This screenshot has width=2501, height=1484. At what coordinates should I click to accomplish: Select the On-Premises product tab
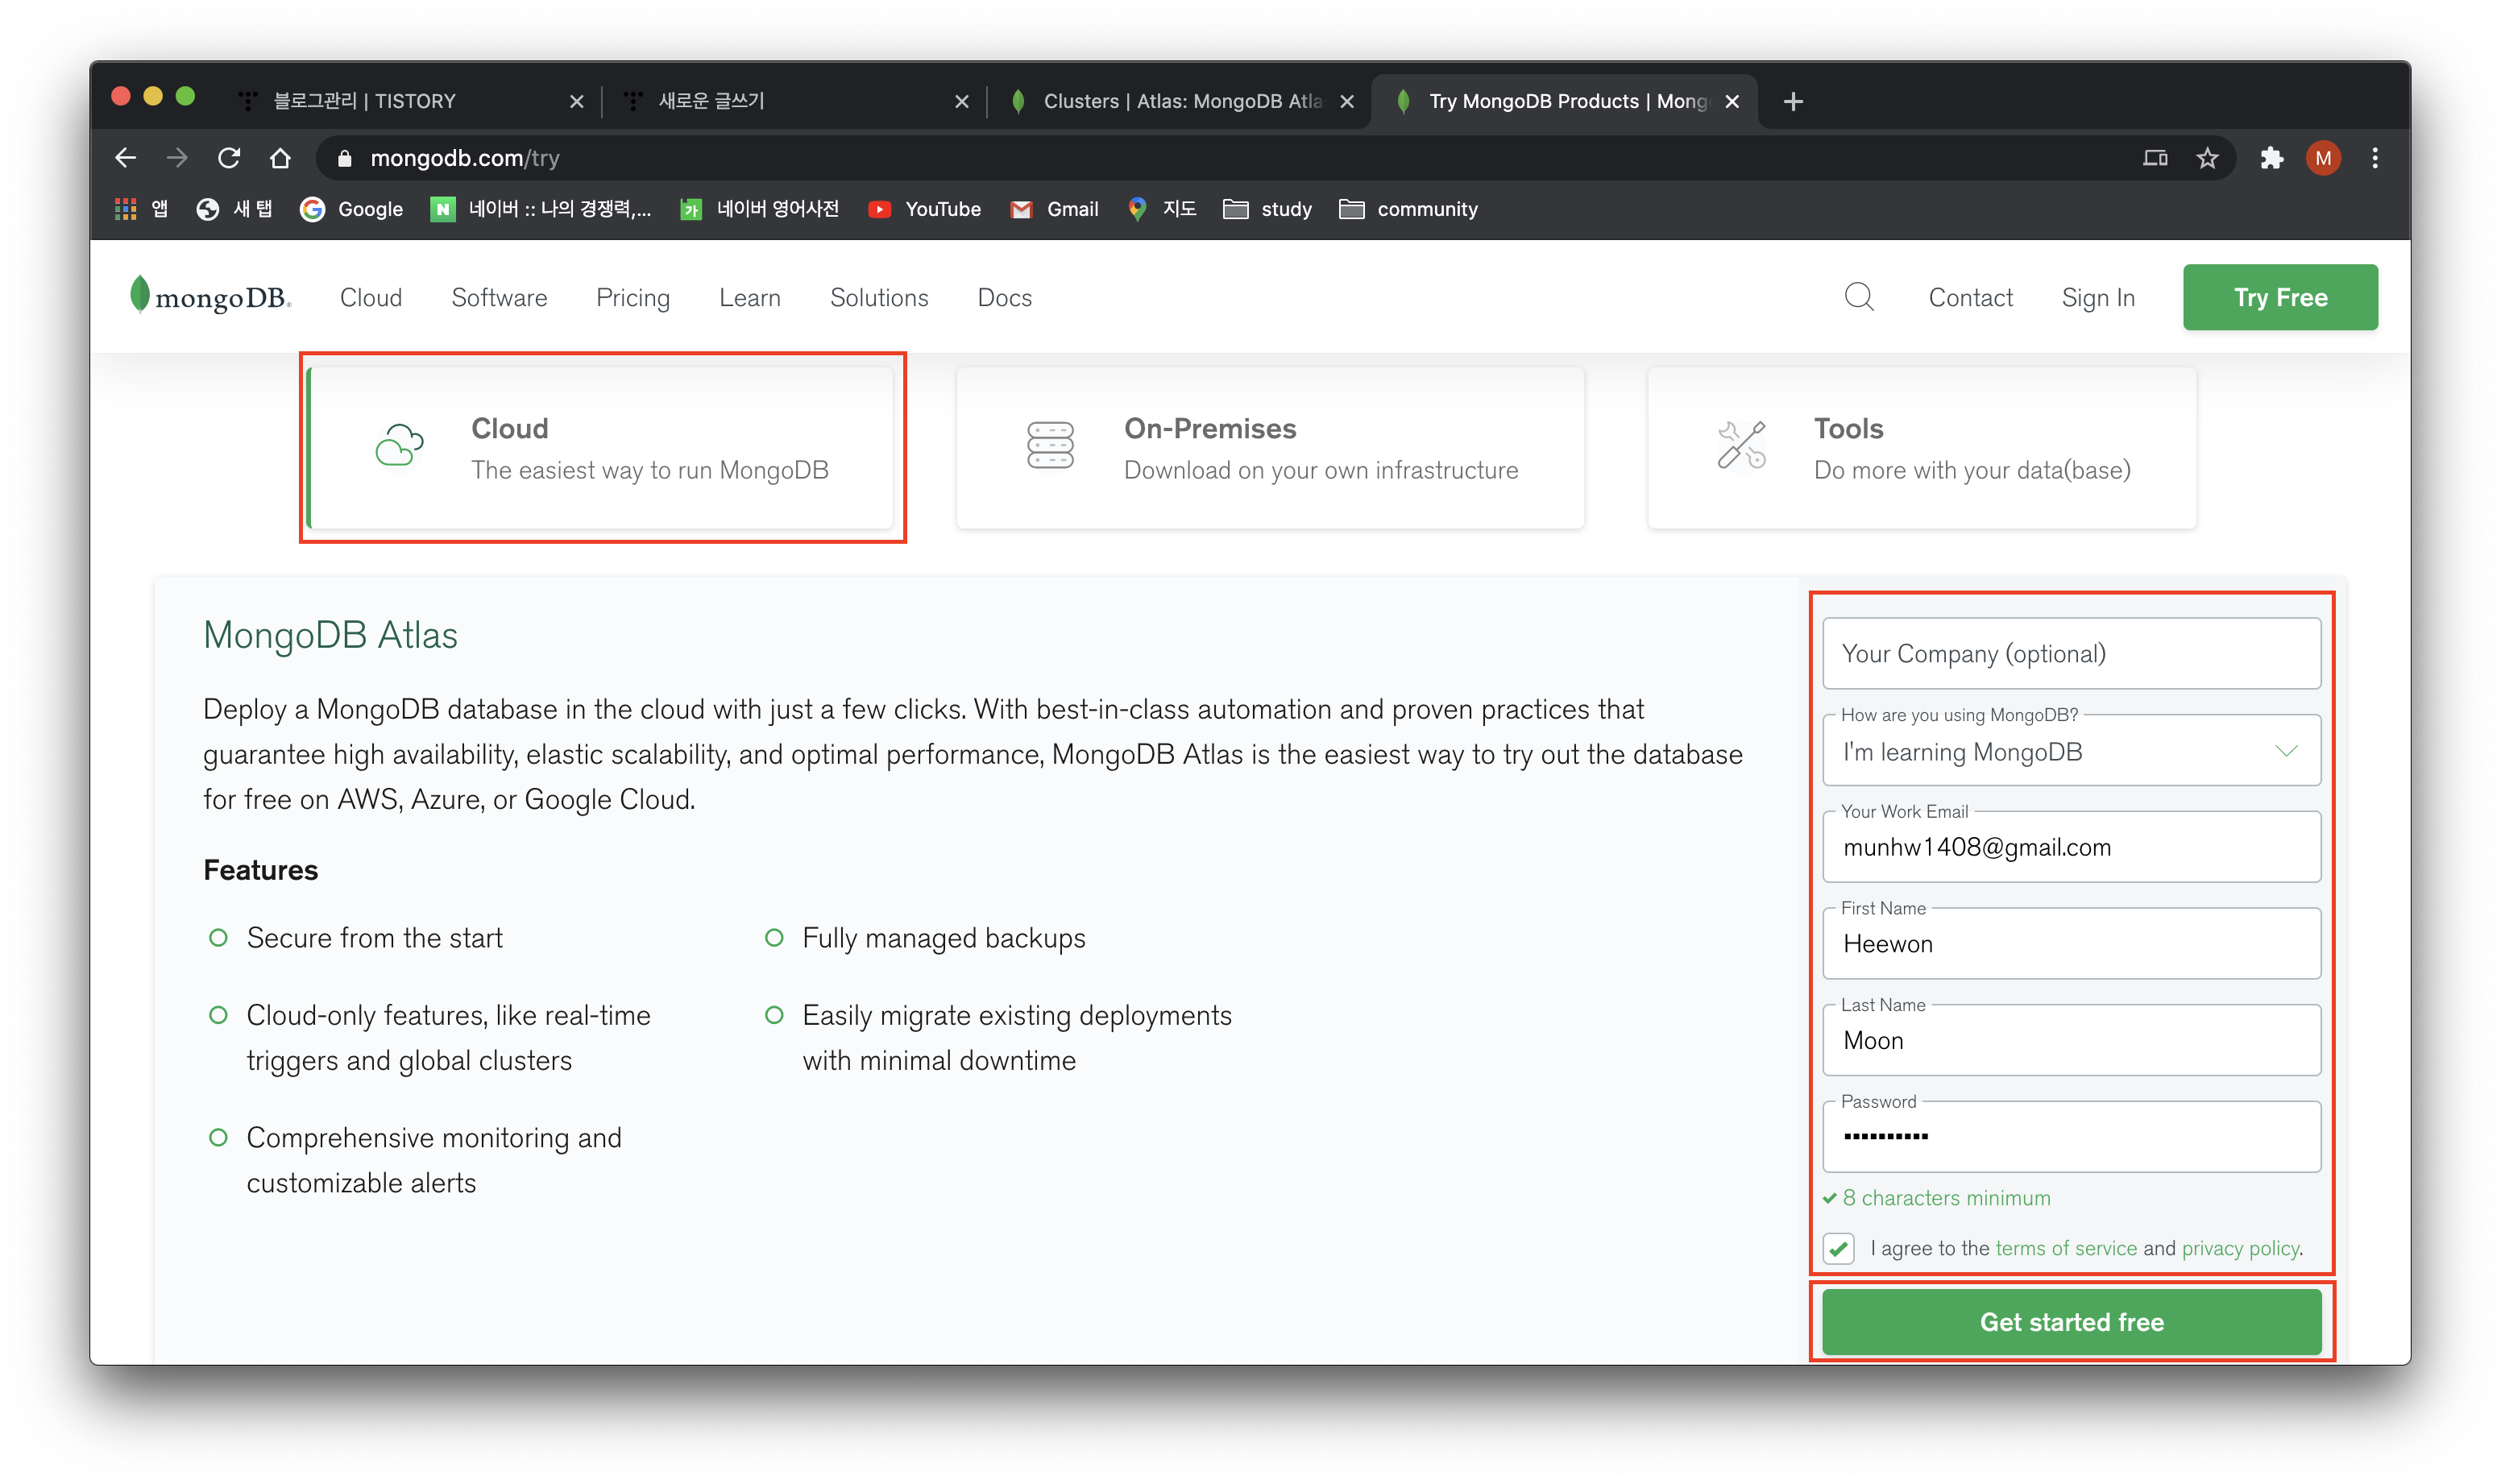[1270, 448]
